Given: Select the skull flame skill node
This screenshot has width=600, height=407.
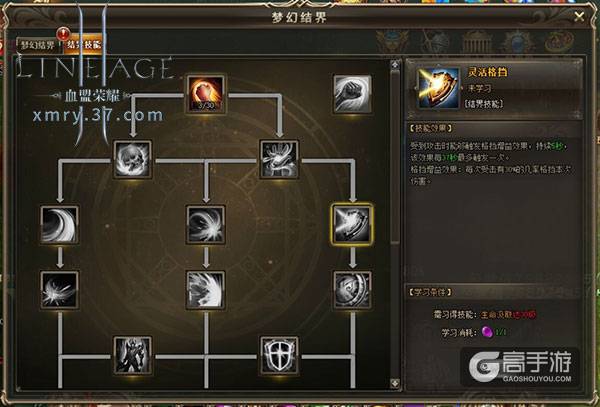Looking at the screenshot, I should (133, 159).
